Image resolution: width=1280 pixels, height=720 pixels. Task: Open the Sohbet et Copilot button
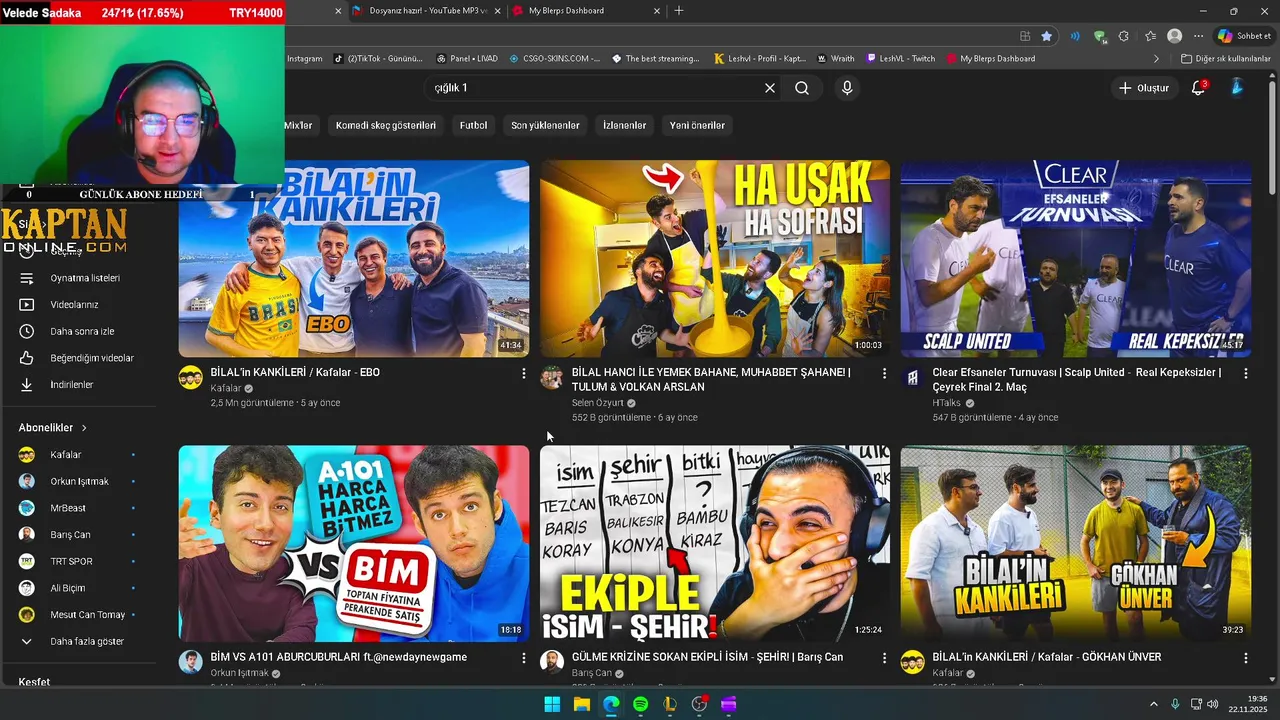point(1244,36)
